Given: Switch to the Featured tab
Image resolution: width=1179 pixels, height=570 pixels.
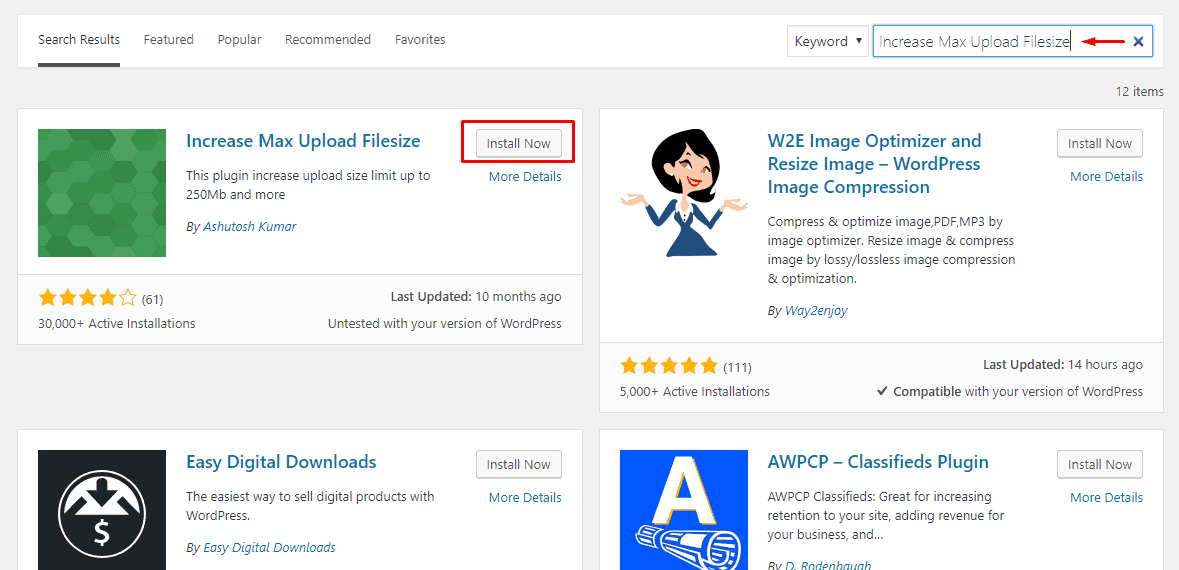Looking at the screenshot, I should pos(168,40).
